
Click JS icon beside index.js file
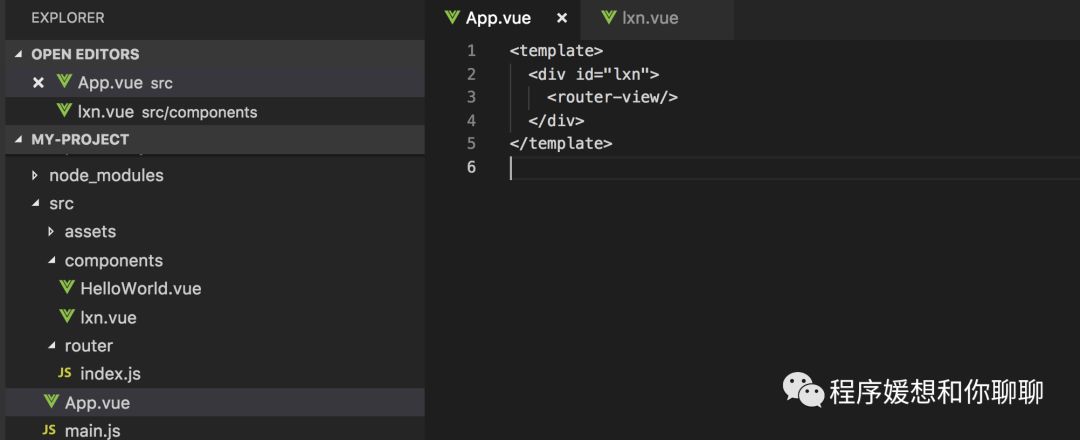tap(65, 373)
